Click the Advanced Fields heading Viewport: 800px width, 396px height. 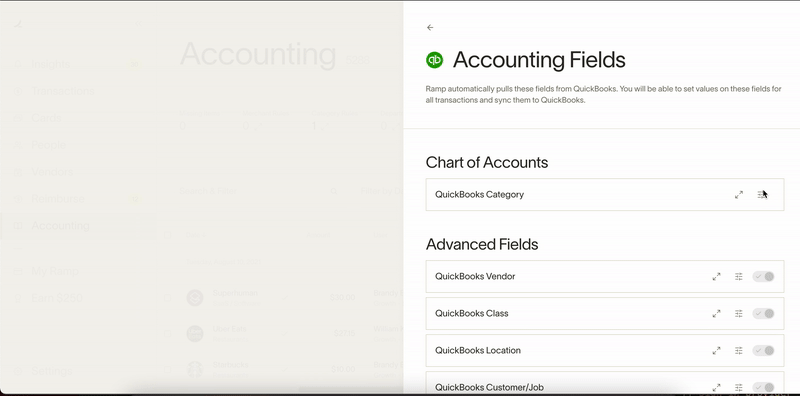(482, 244)
